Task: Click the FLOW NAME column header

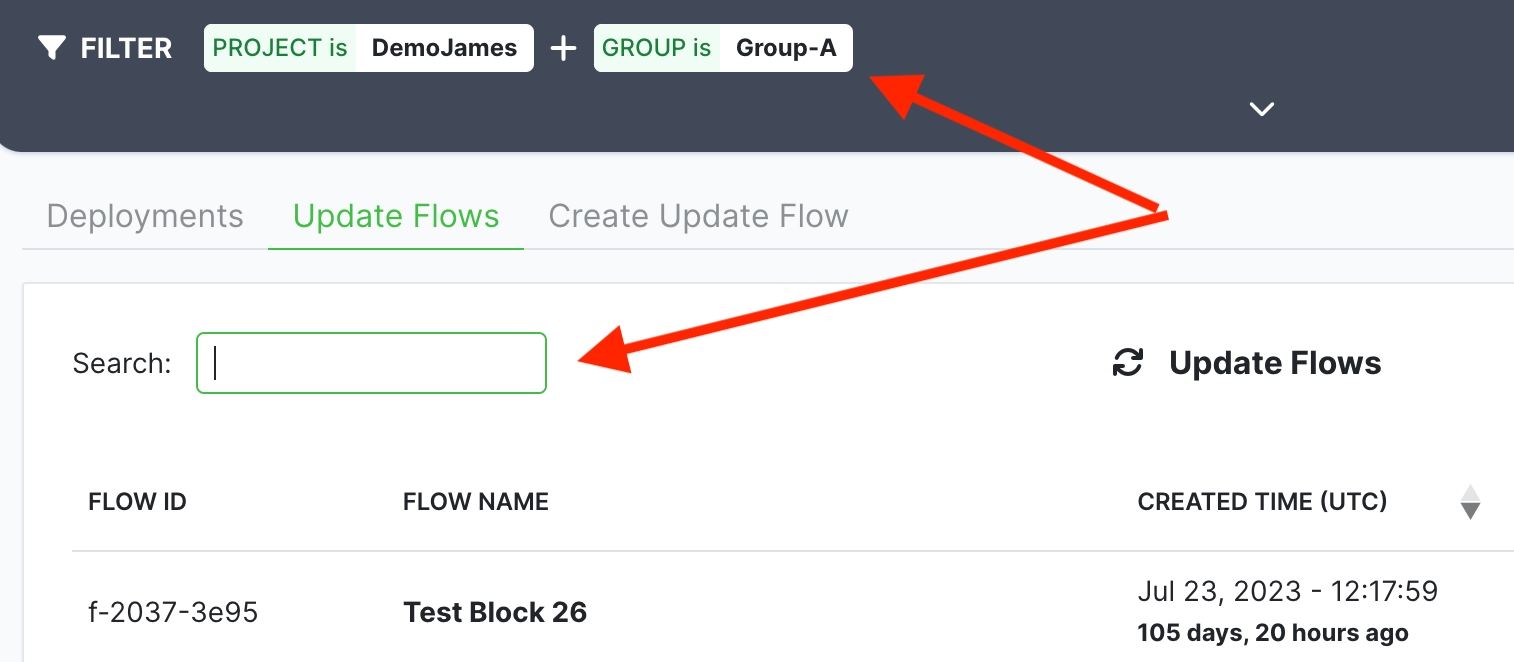Action: (475, 501)
